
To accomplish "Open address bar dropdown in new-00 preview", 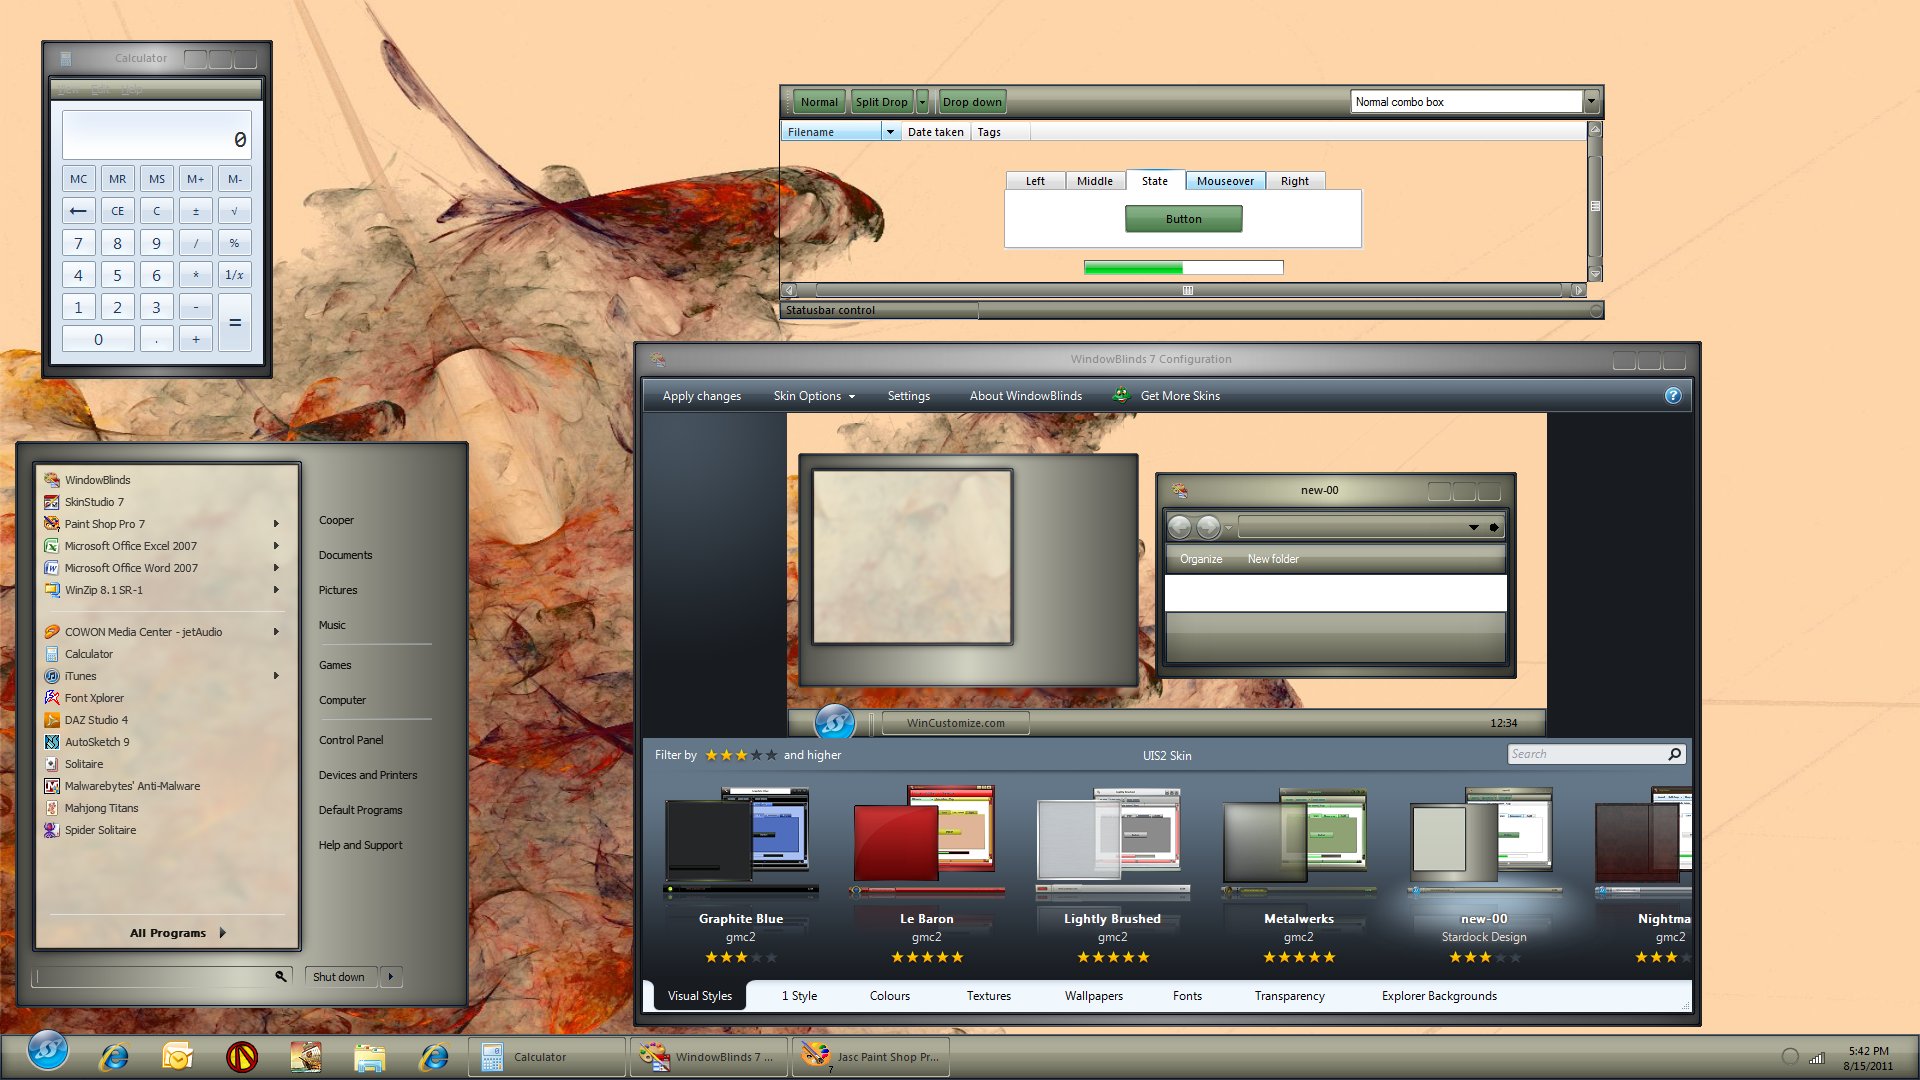I will coord(1473,527).
